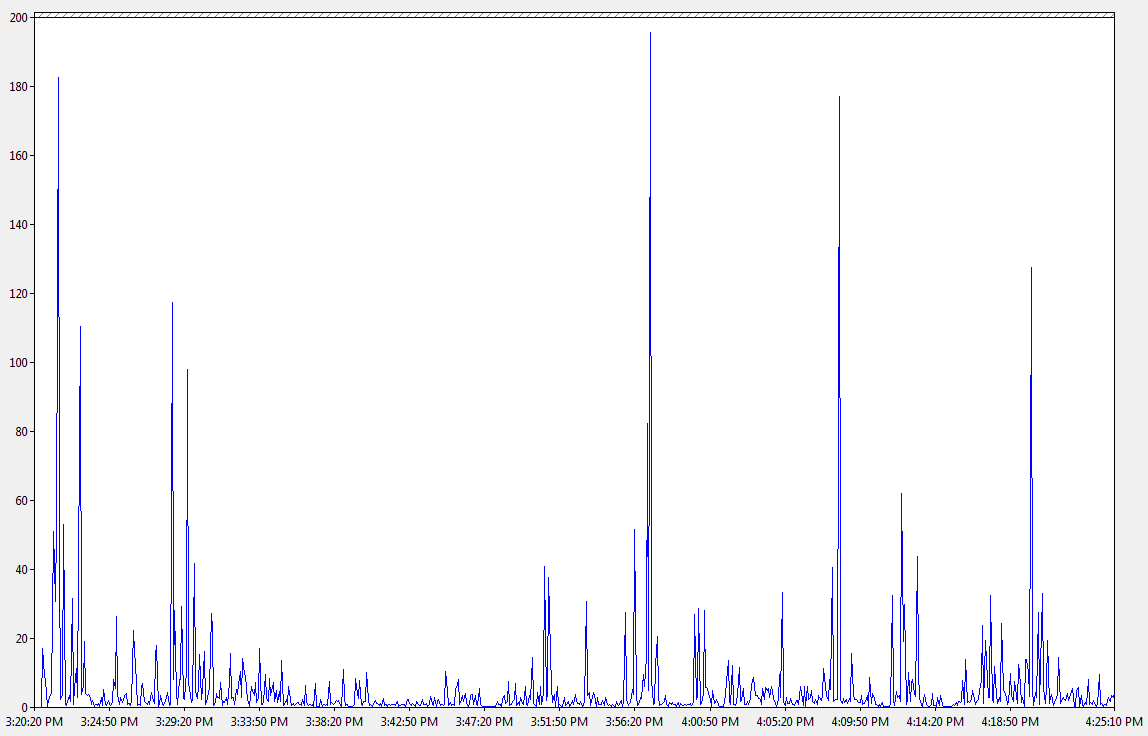The height and width of the screenshot is (736, 1148).
Task: Click the 160 value on the vertical axis
Action: coord(18,156)
